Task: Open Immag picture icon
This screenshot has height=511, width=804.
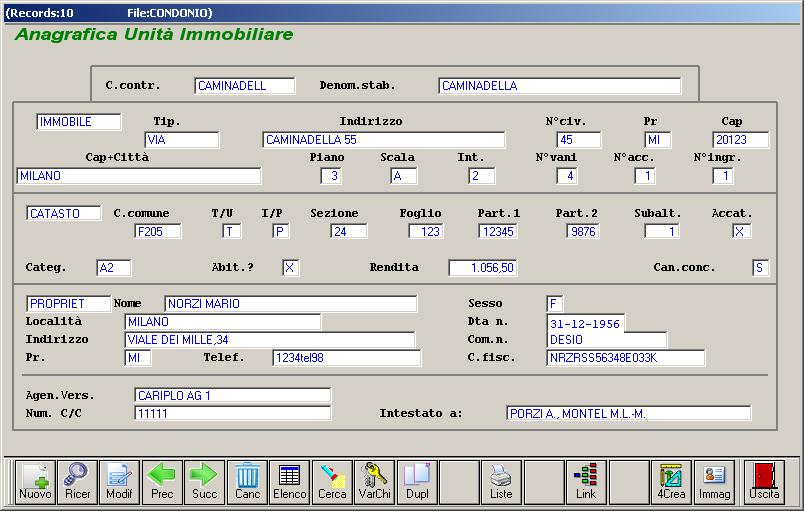Action: [x=714, y=482]
